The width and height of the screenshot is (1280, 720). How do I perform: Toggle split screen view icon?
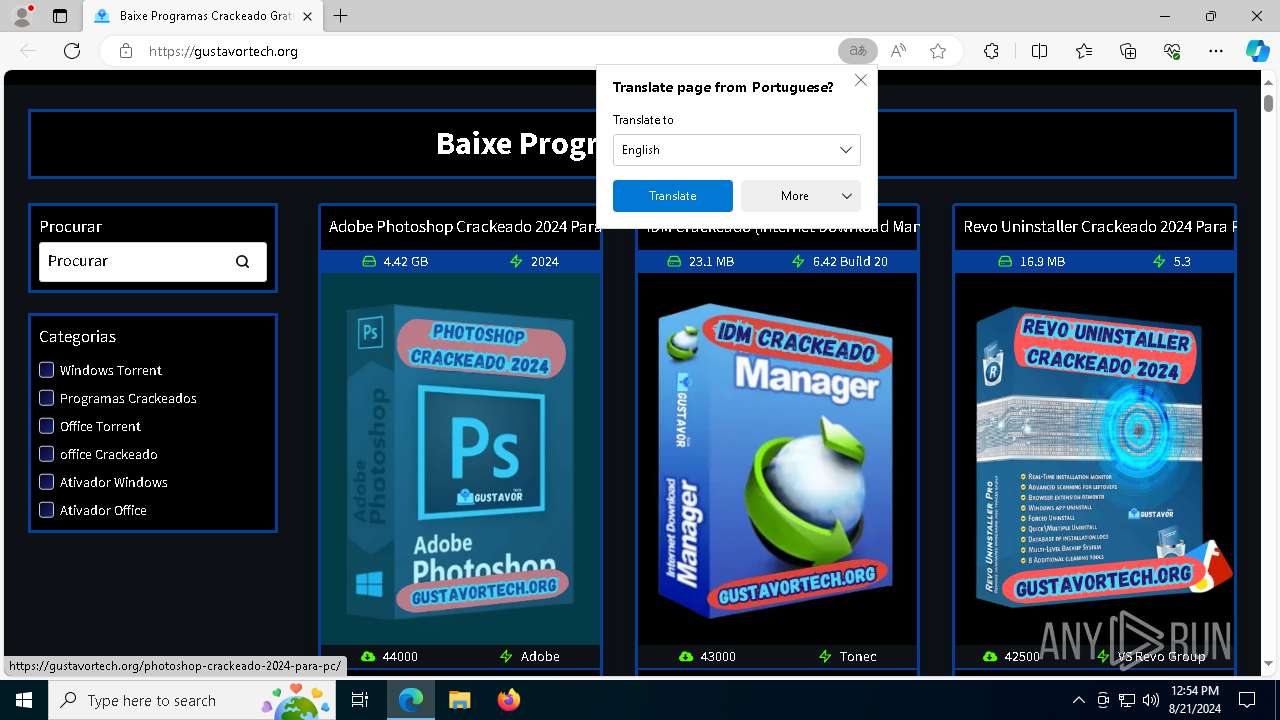(x=1039, y=51)
